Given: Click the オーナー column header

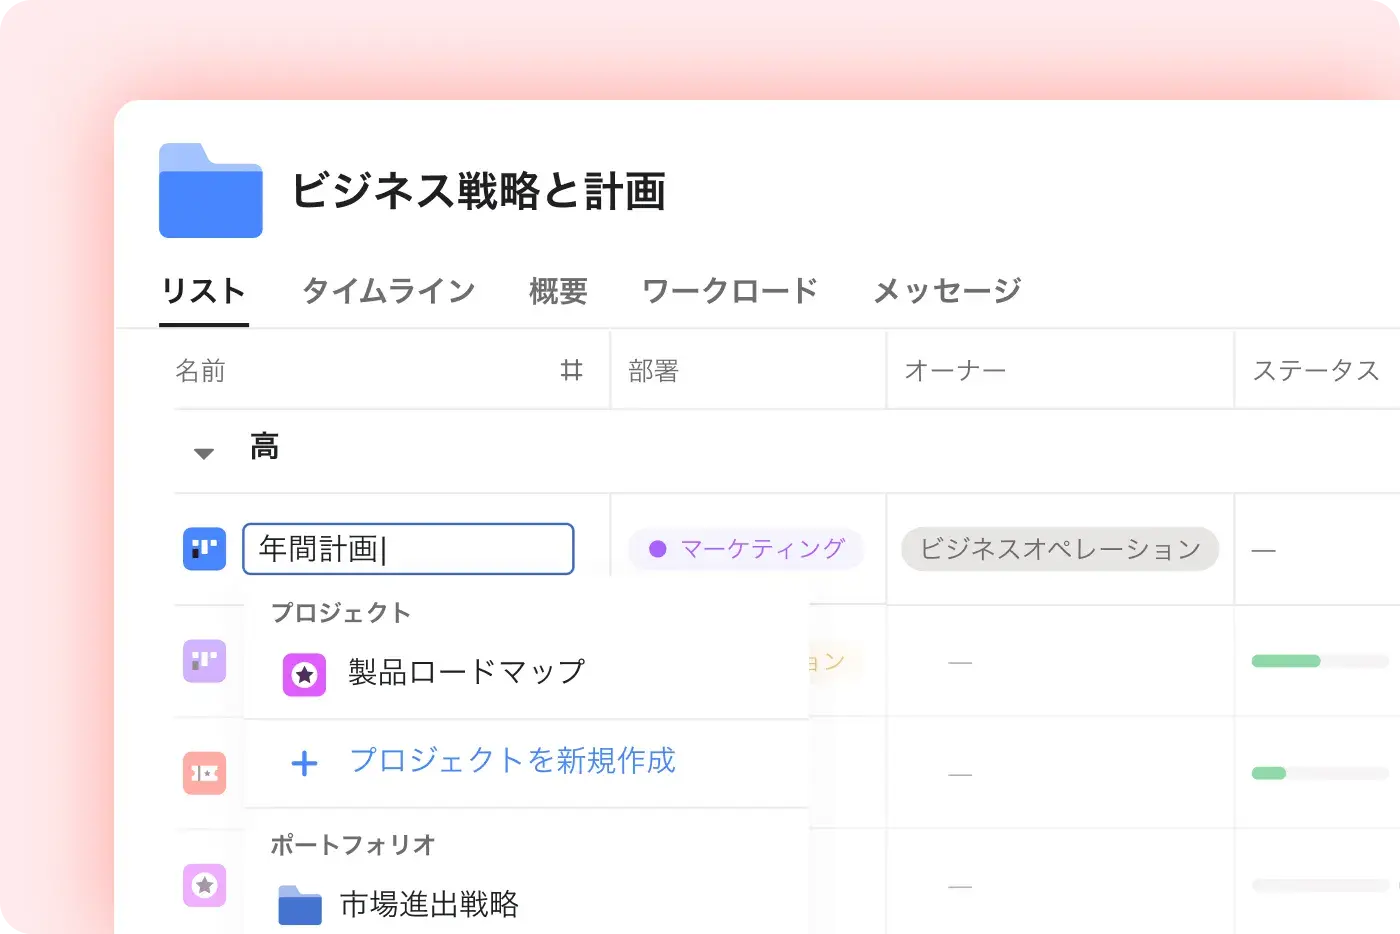Looking at the screenshot, I should pyautogui.click(x=955, y=371).
